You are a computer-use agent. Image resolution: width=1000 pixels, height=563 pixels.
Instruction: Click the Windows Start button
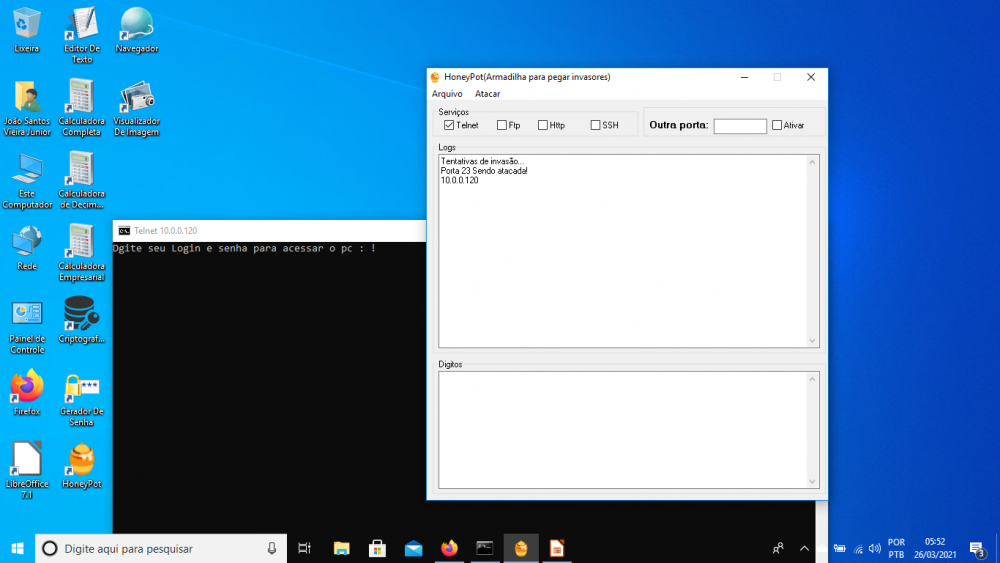click(x=17, y=548)
